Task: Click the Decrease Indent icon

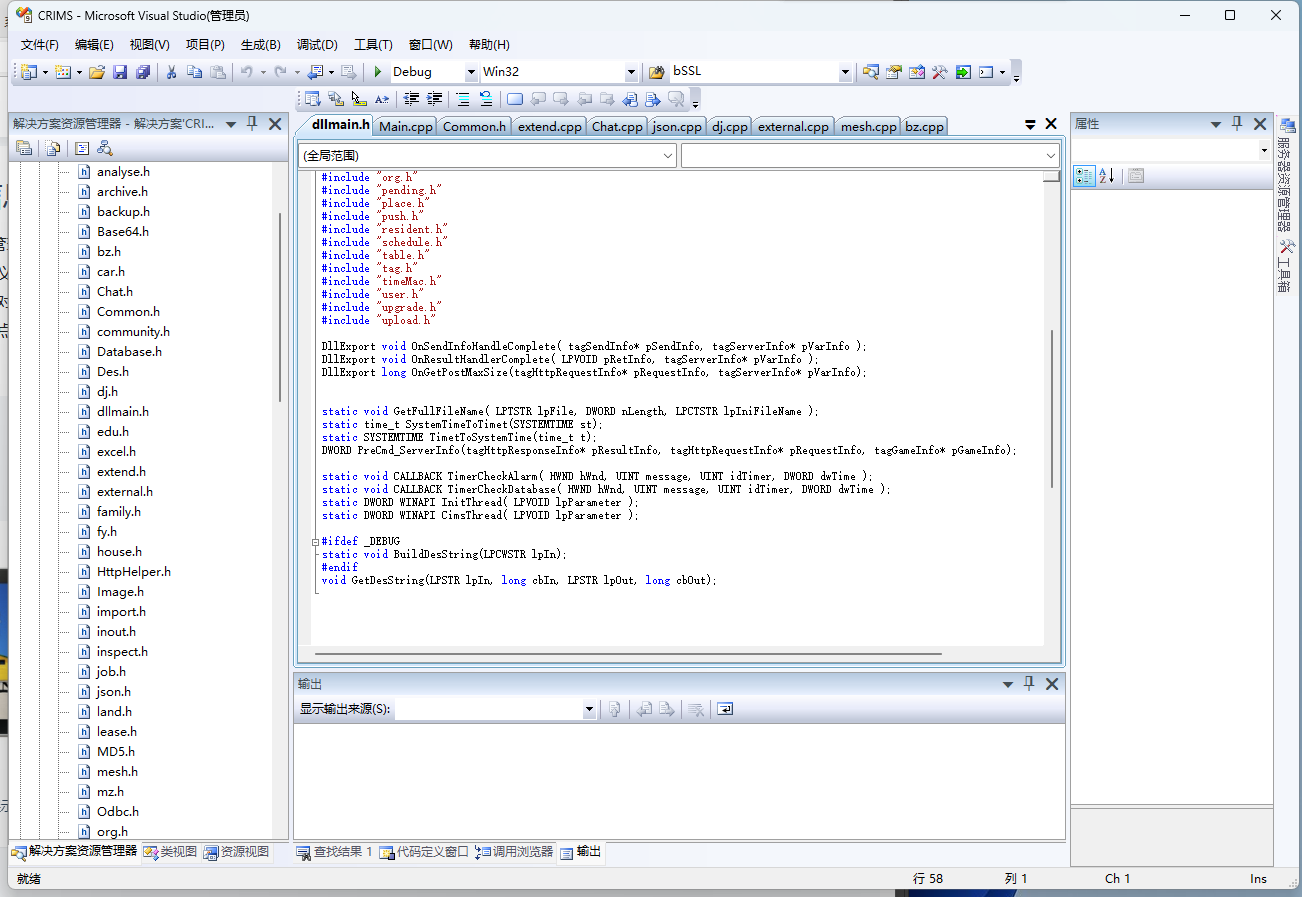Action: point(411,99)
